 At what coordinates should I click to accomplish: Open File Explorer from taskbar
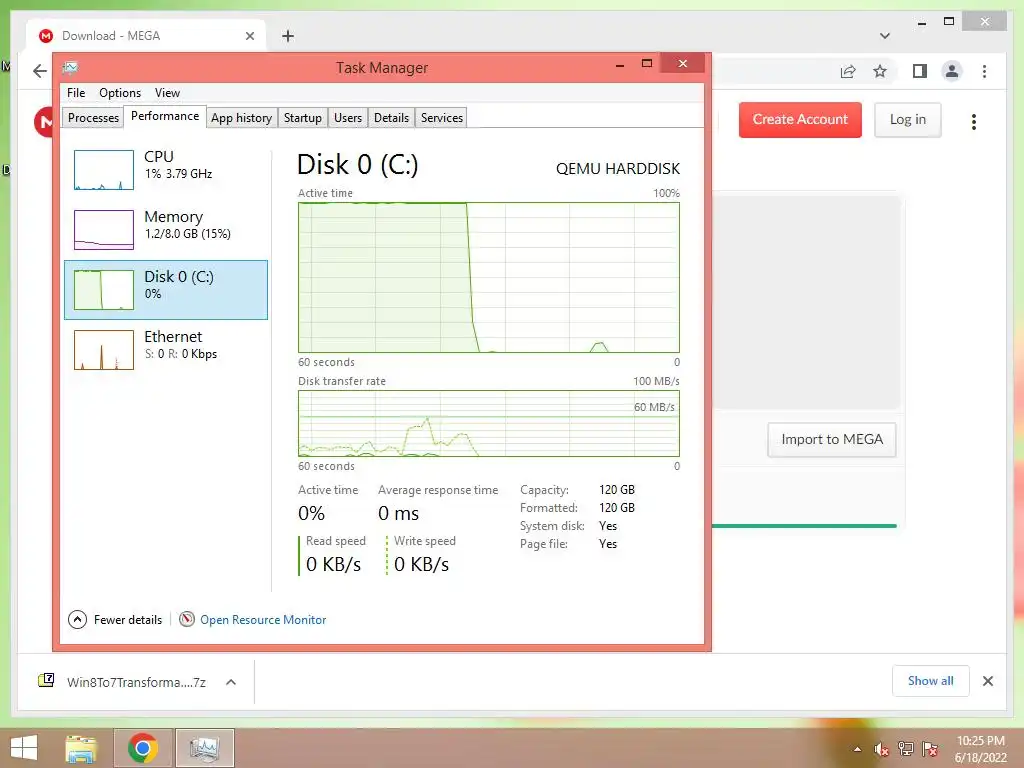(81, 748)
